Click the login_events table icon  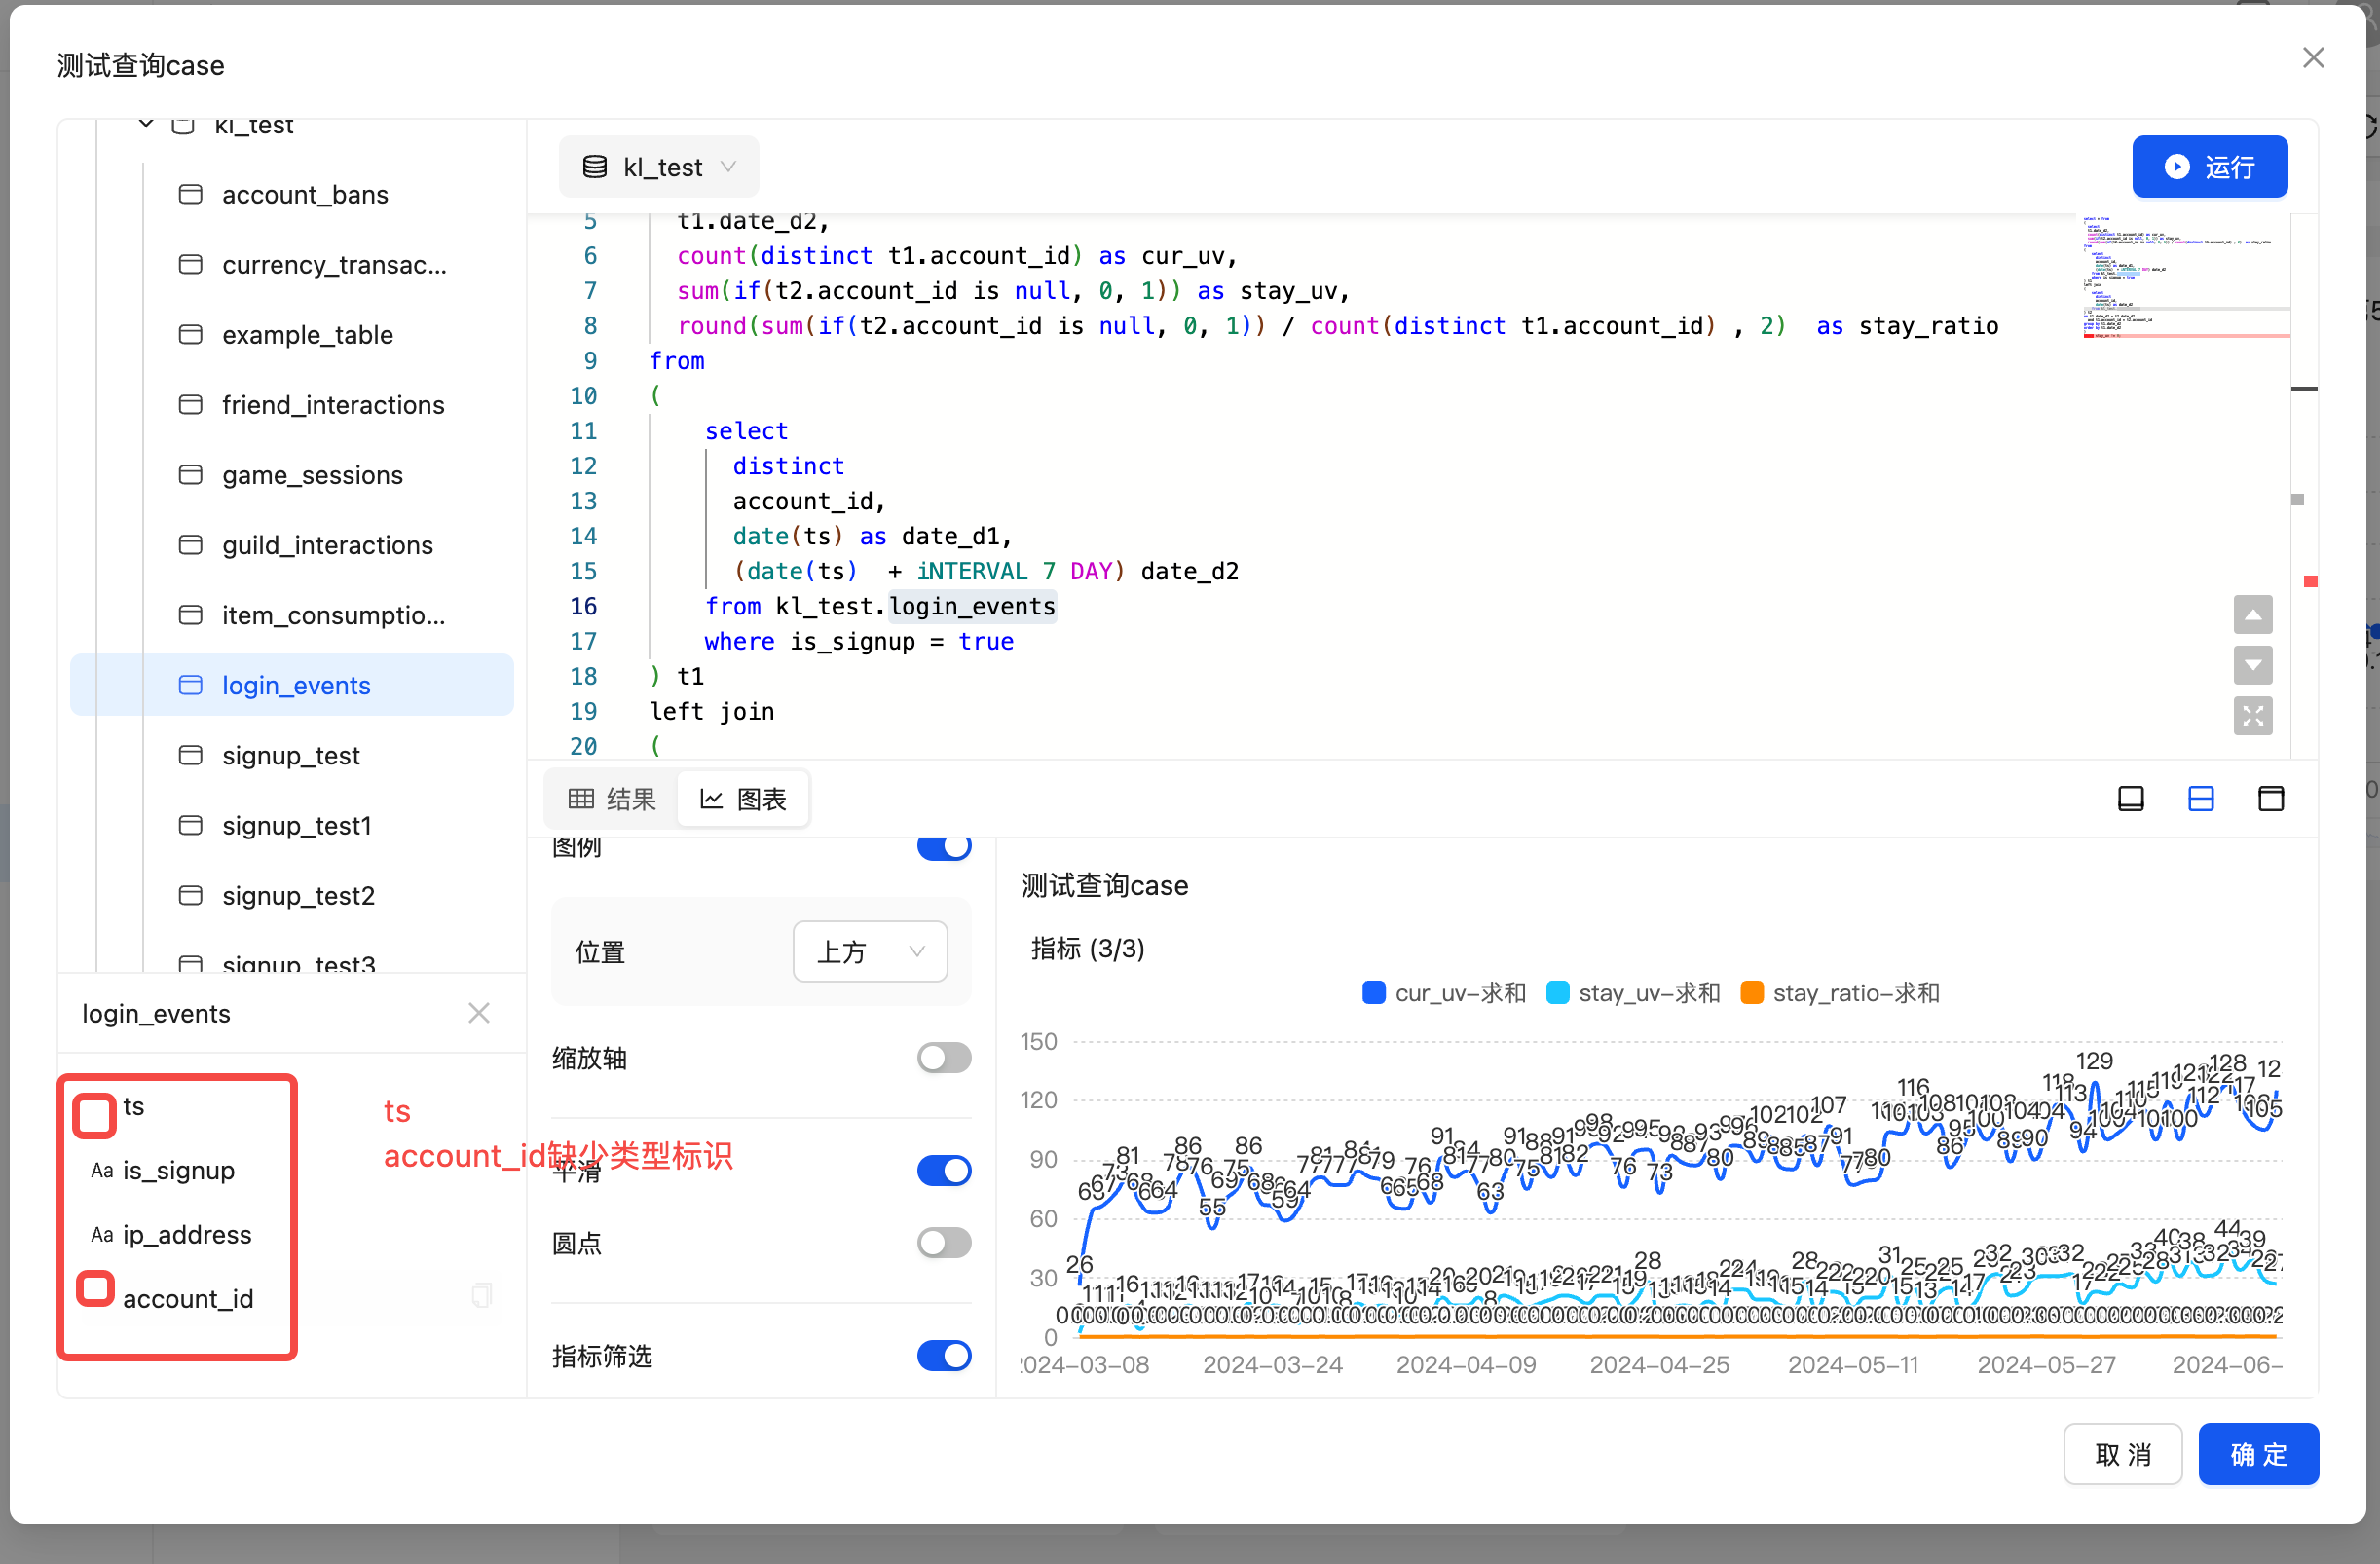pyautogui.click(x=190, y=684)
